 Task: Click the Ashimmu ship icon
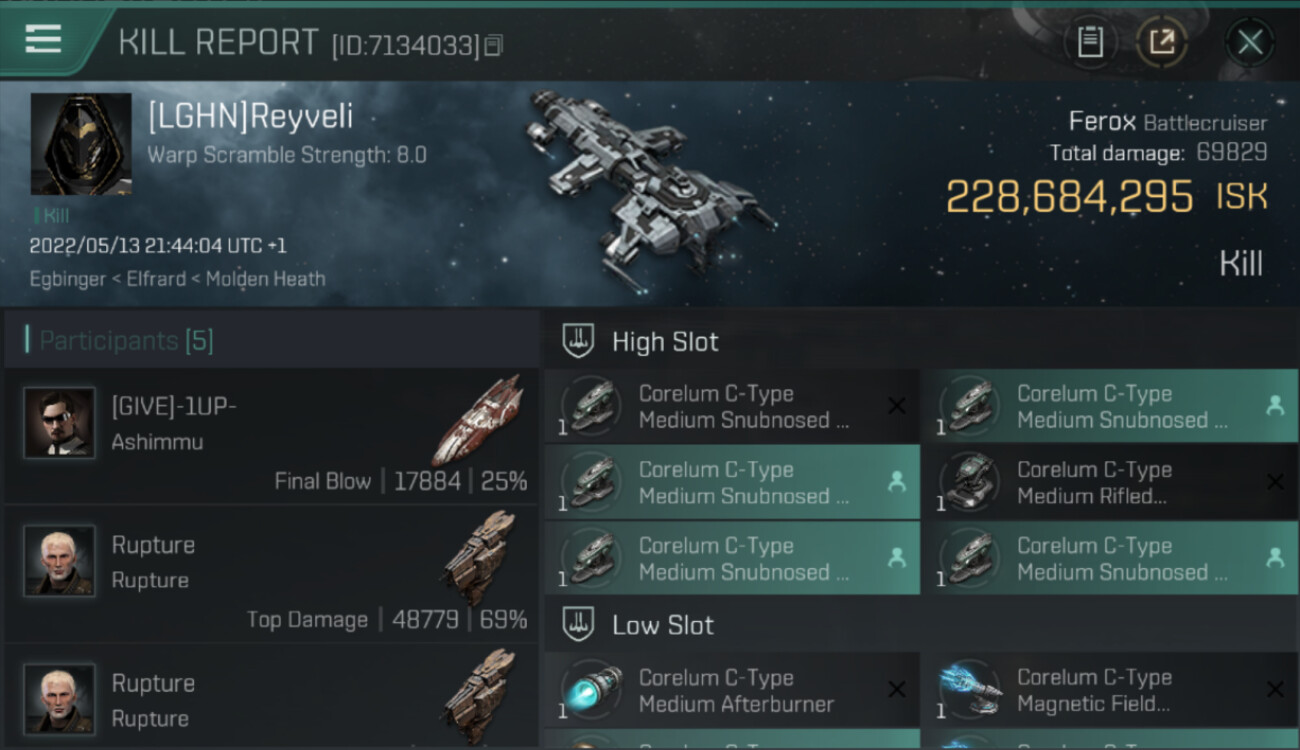click(x=479, y=419)
